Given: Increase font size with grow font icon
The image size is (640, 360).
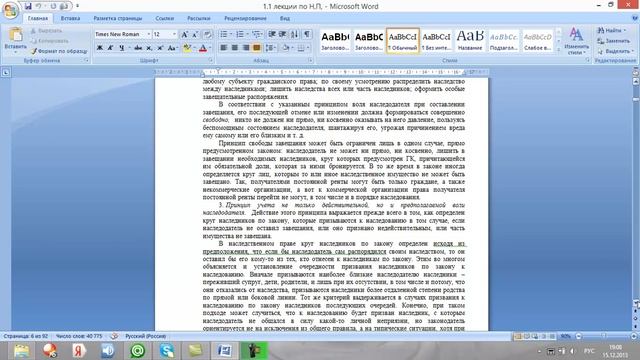Looking at the screenshot, I should point(184,34).
